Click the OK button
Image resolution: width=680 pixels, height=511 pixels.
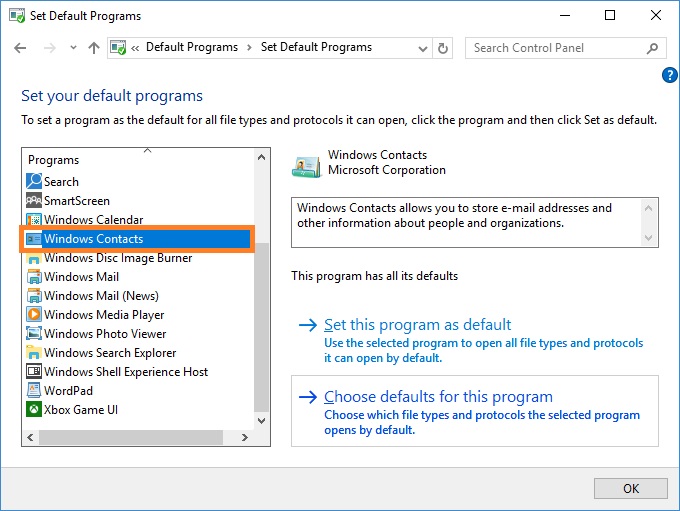[x=631, y=488]
